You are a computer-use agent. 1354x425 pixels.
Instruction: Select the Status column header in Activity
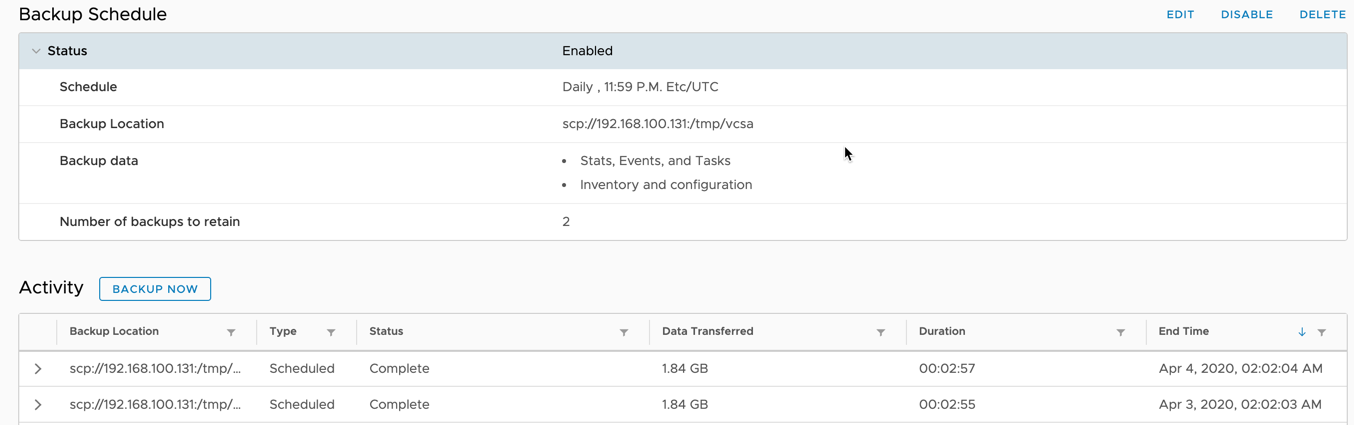pos(386,331)
